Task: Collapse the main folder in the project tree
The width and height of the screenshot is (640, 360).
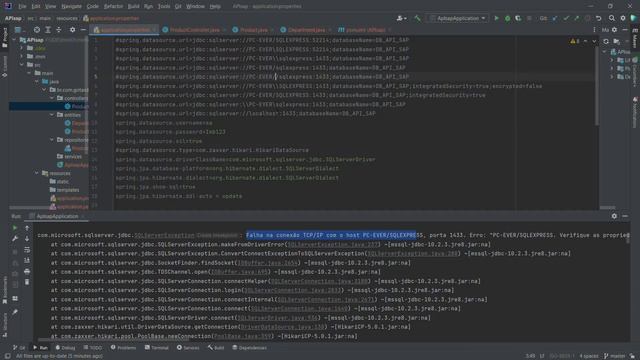Action: point(29,73)
